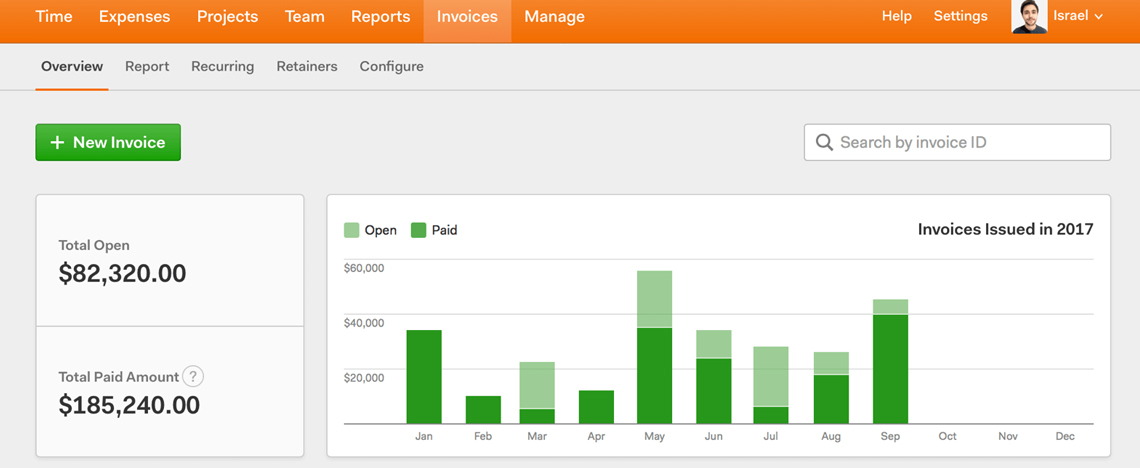Open the Help link
The width and height of the screenshot is (1140, 468).
click(x=896, y=16)
